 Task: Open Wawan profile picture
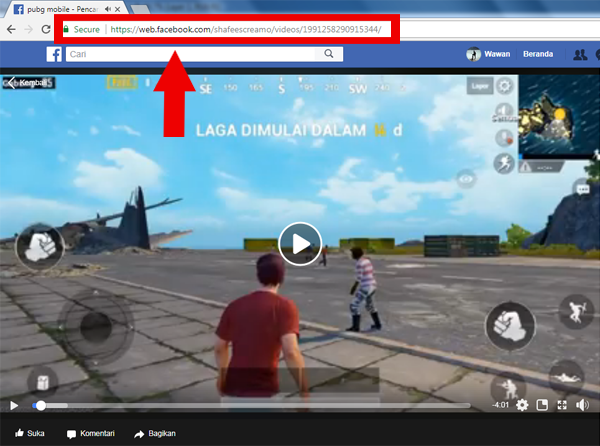tap(473, 54)
